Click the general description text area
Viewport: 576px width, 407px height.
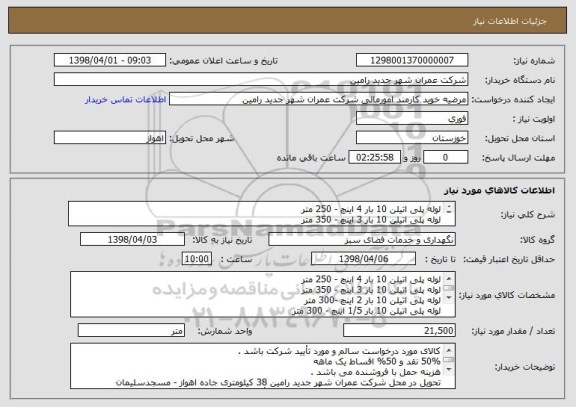(x=262, y=214)
